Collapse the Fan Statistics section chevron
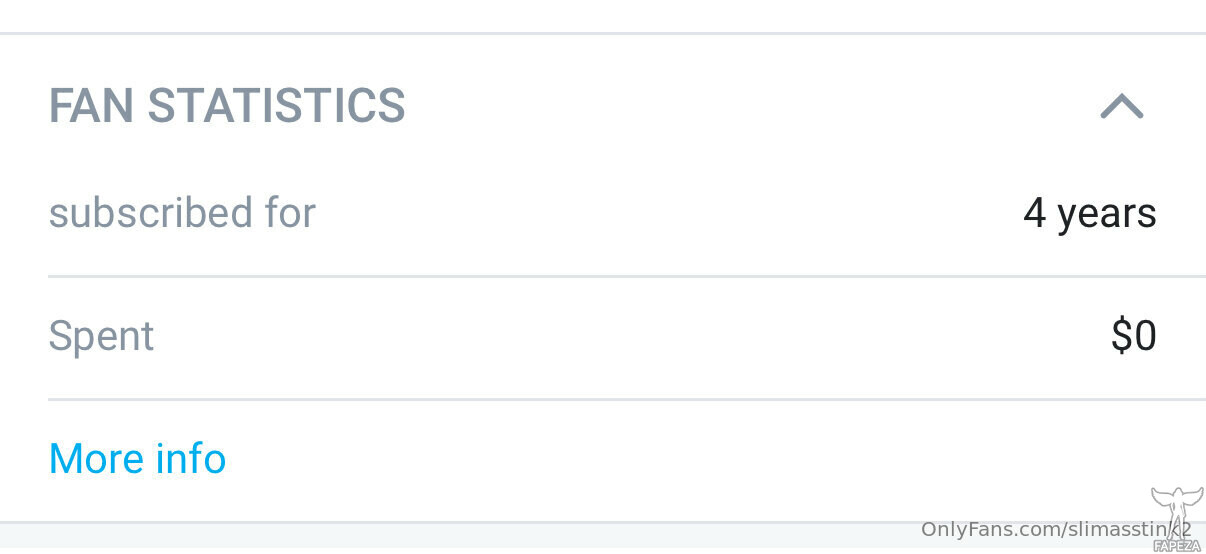Image resolution: width=1206 pixels, height=554 pixels. tap(1122, 106)
